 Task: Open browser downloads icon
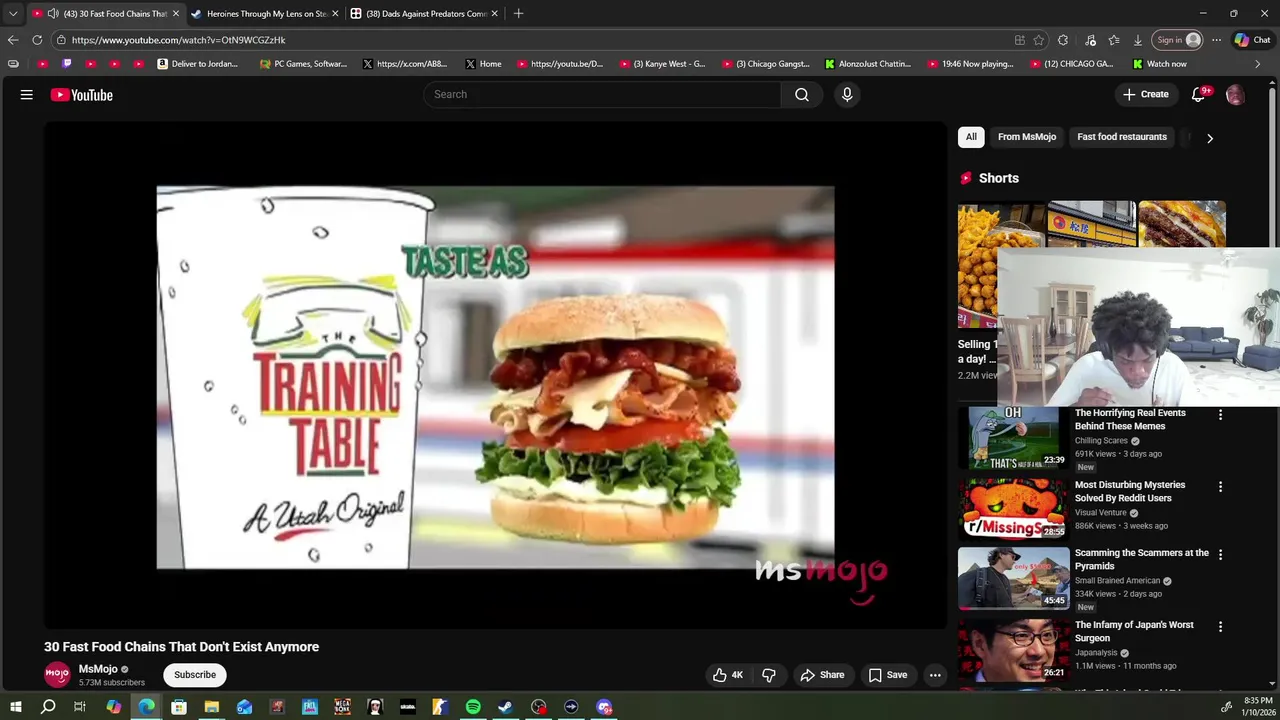click(1138, 40)
